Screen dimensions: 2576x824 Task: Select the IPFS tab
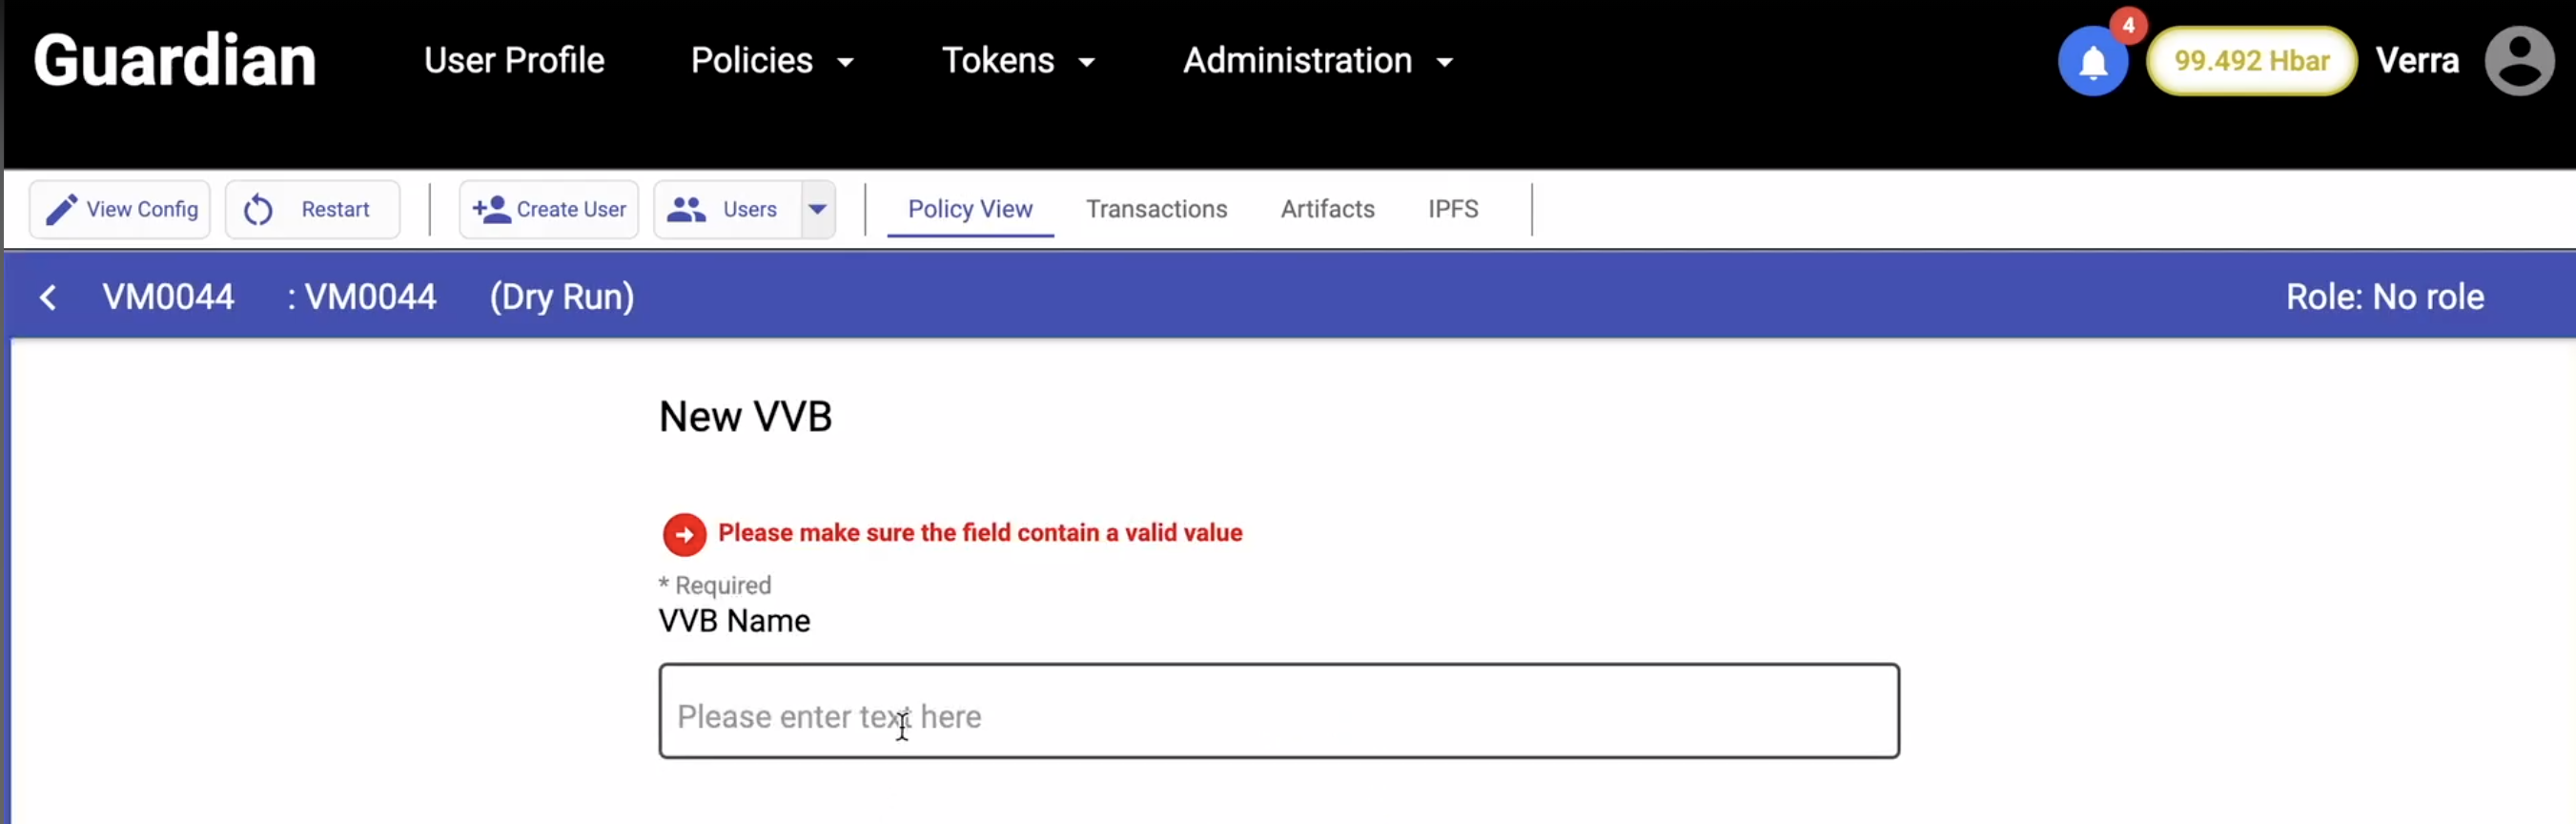(1452, 209)
